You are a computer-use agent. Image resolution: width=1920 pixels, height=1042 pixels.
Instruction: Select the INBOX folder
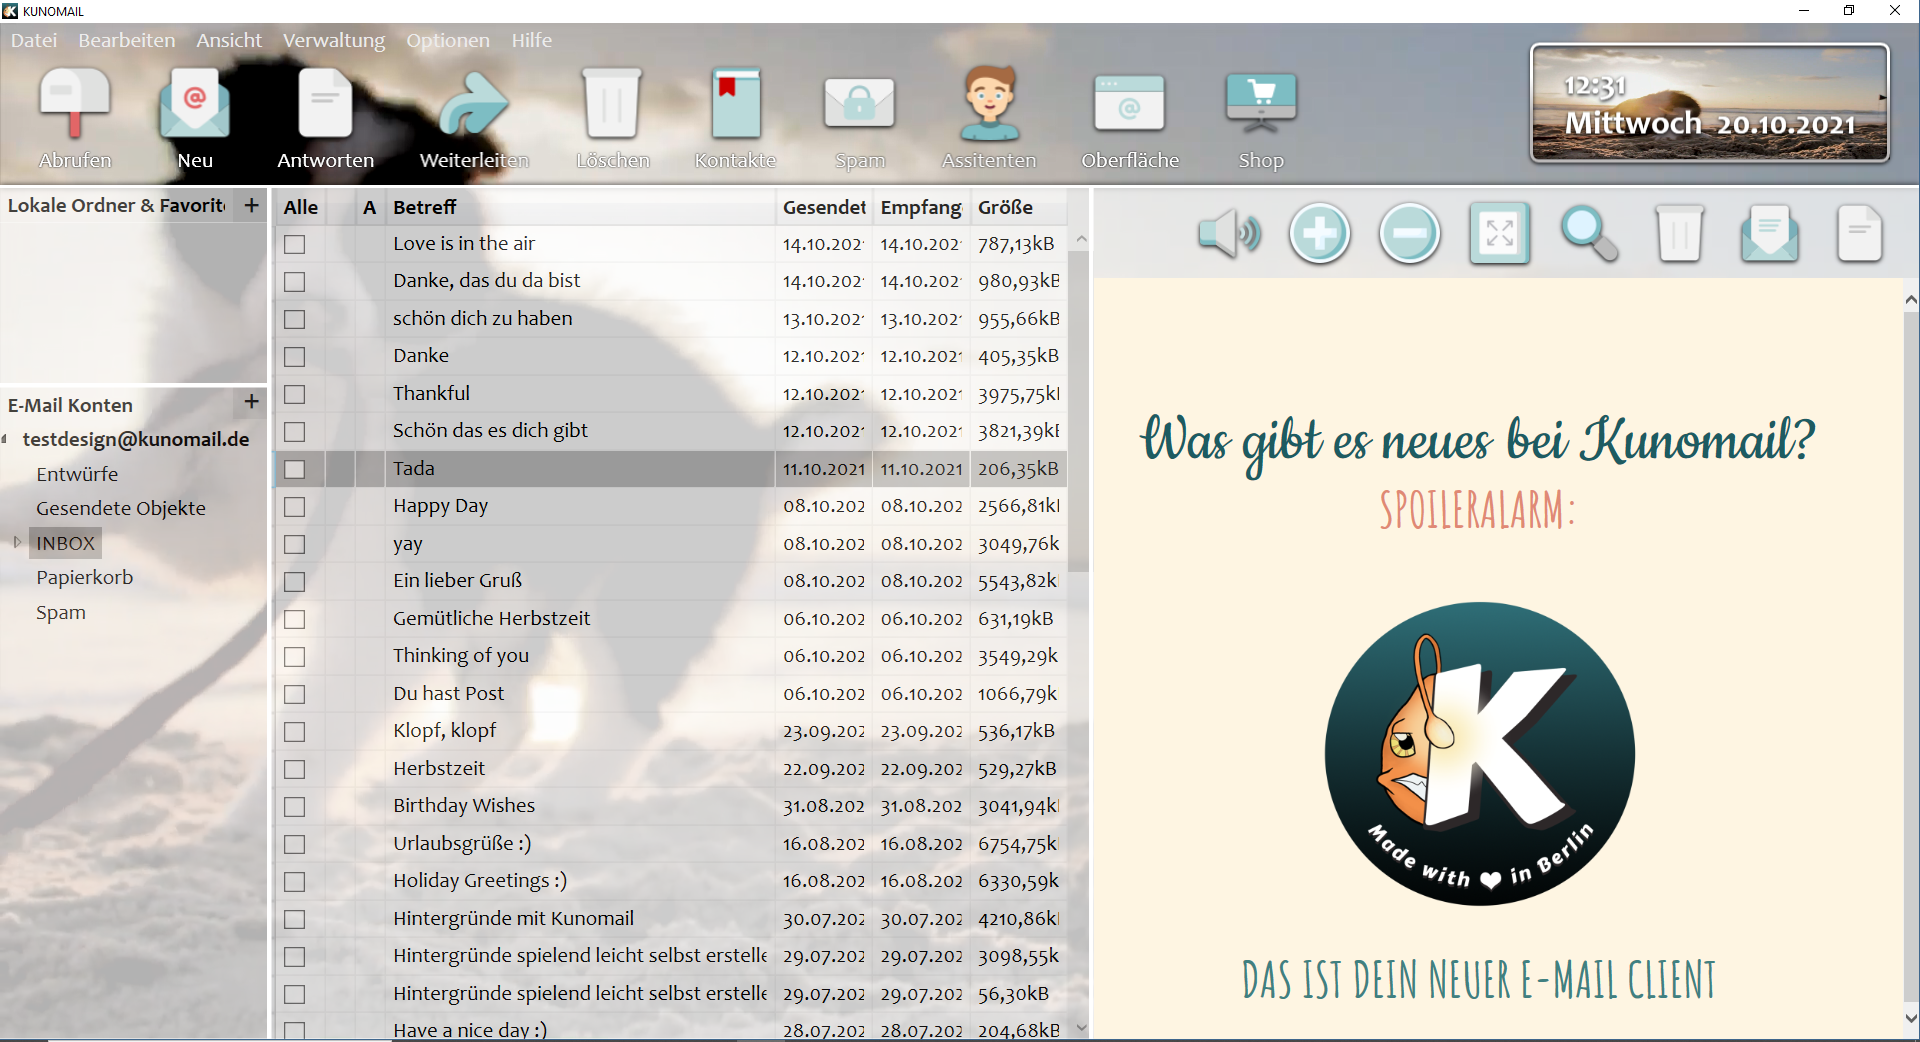pyautogui.click(x=65, y=543)
